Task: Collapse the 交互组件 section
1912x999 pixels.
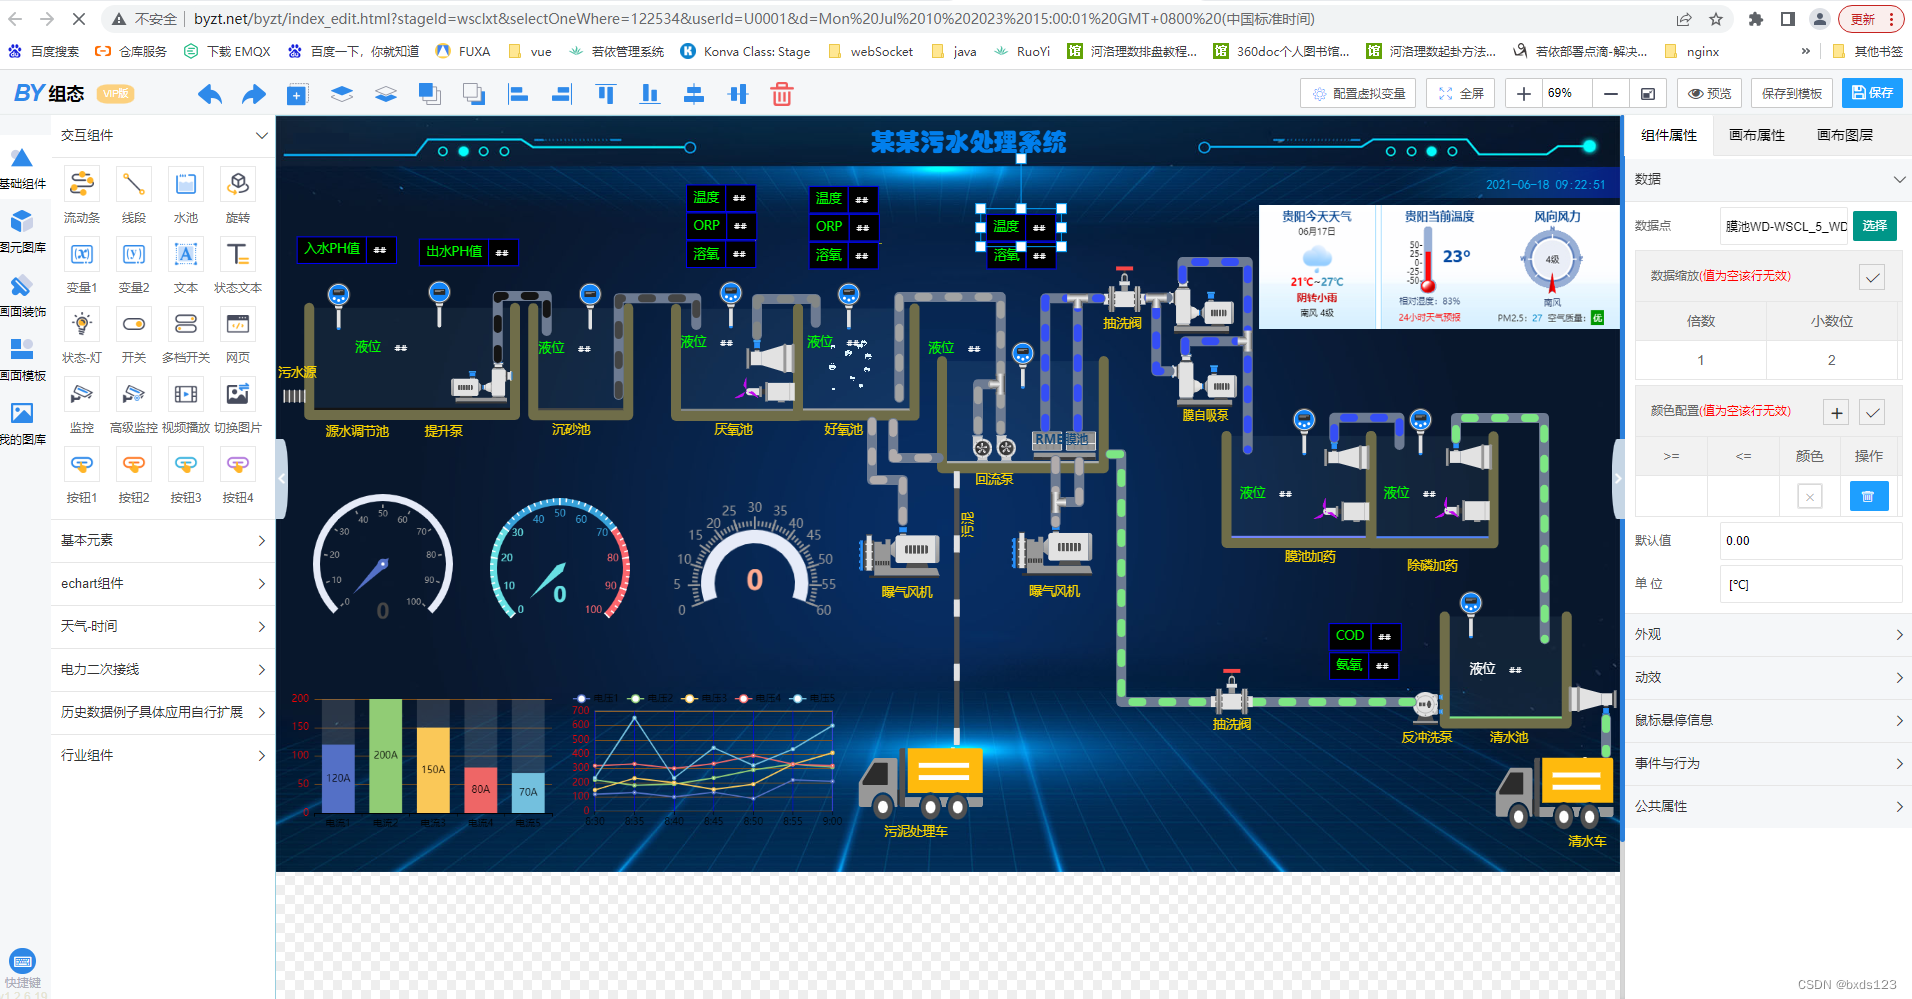Action: [163, 135]
